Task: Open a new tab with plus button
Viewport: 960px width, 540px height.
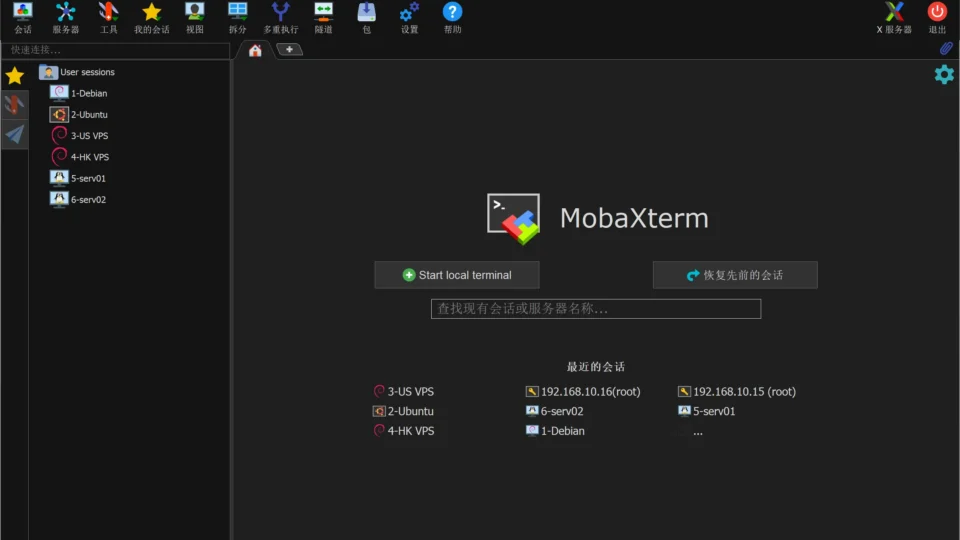Action: pyautogui.click(x=290, y=50)
